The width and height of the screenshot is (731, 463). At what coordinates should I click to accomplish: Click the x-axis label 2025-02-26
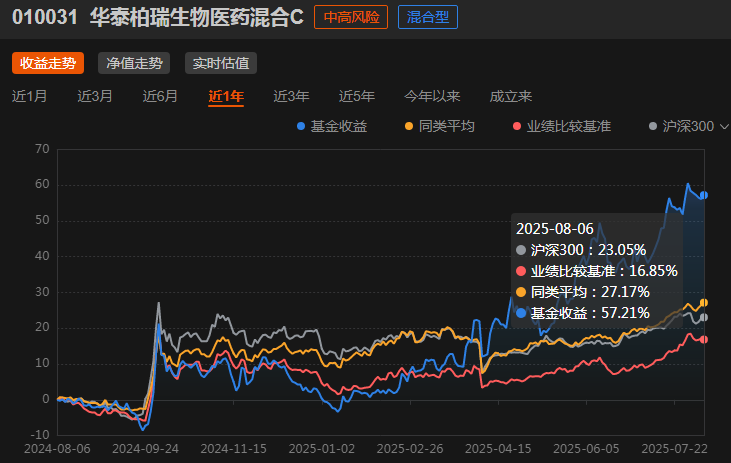pyautogui.click(x=410, y=449)
